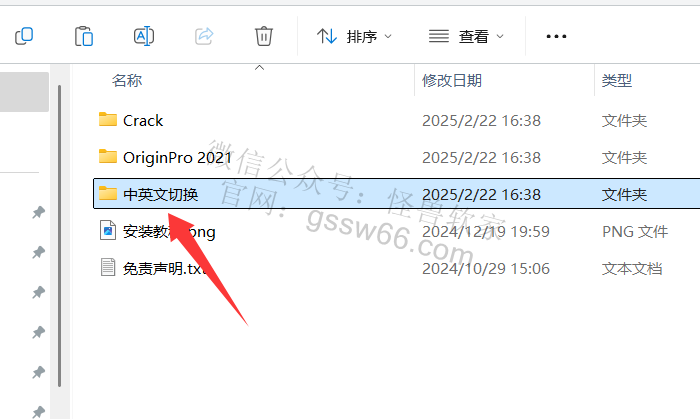
Task: Select the 安装教程 PNG image file
Action: 396,231
